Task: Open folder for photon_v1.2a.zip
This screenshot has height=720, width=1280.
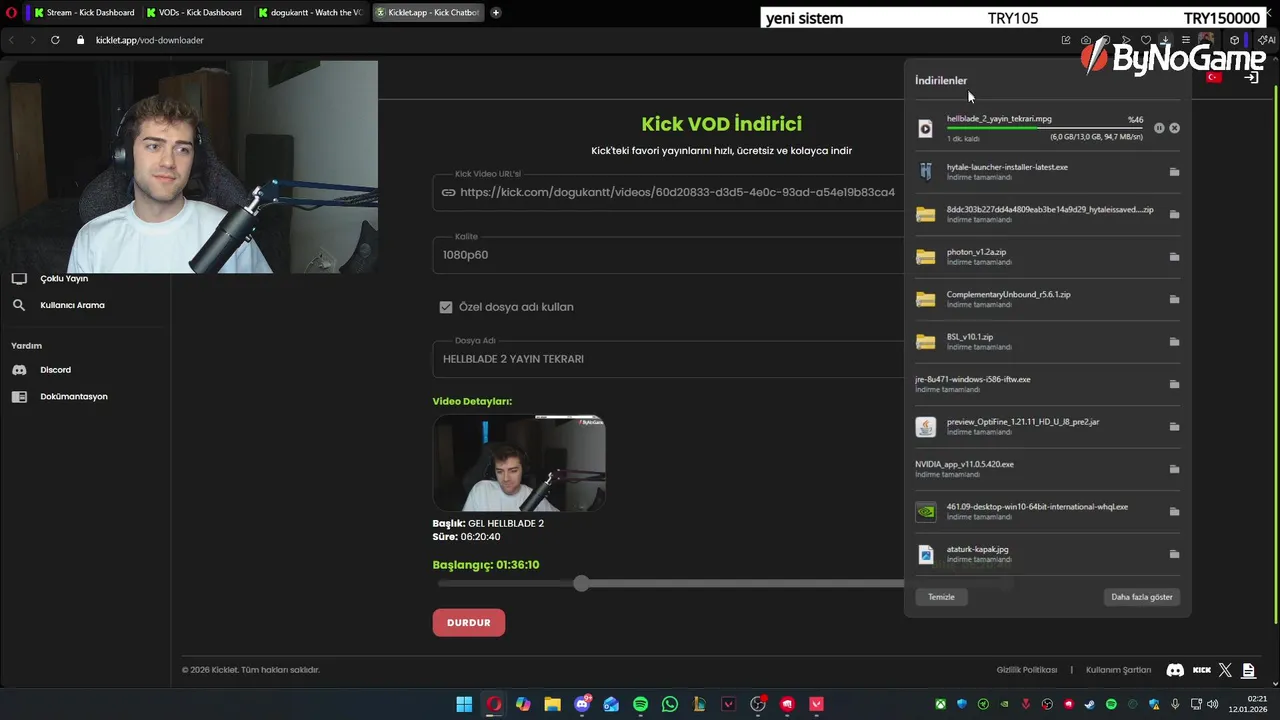Action: [1174, 257]
